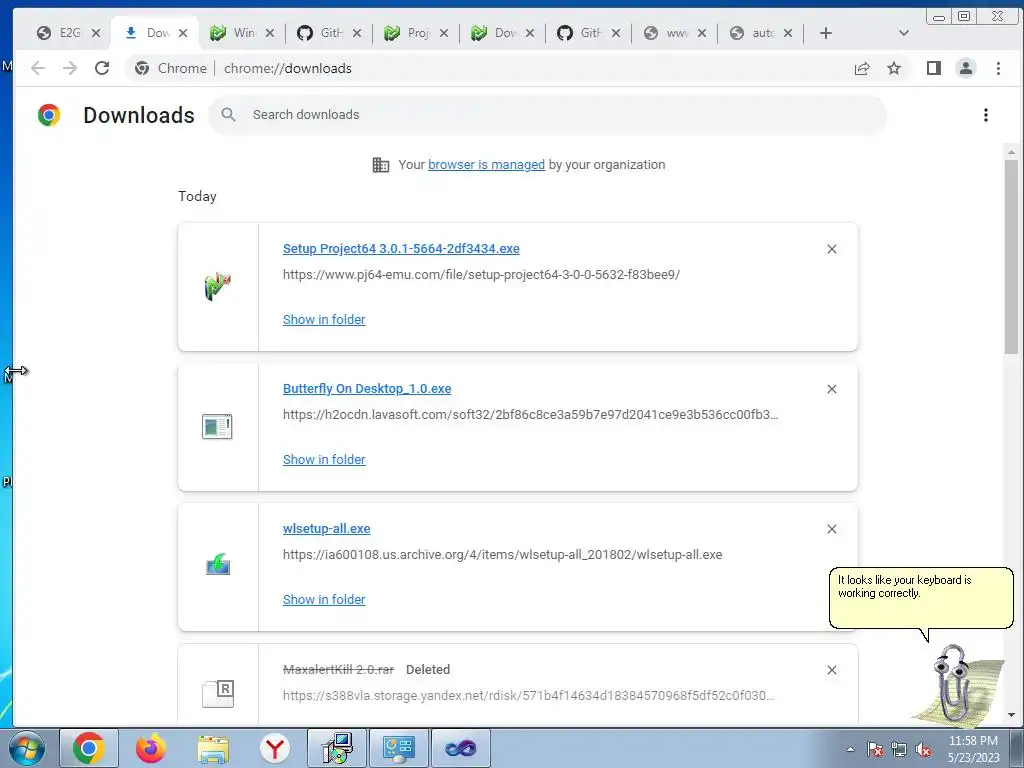Open the tab search dropdown chevron
Image resolution: width=1024 pixels, height=768 pixels.
(x=904, y=33)
